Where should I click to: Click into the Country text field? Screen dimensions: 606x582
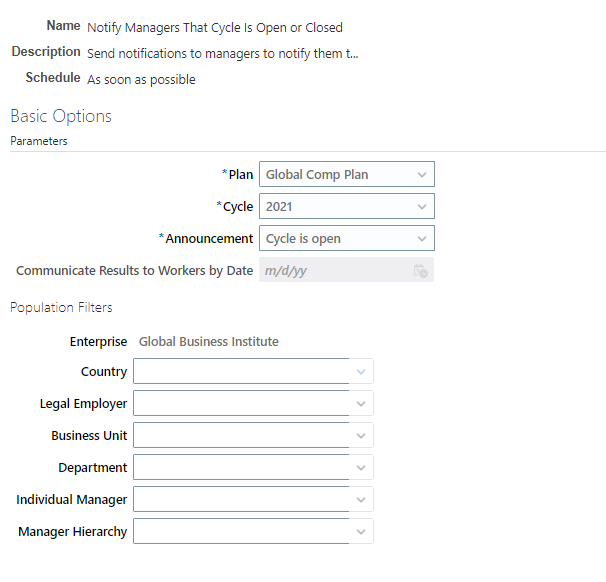tap(241, 372)
